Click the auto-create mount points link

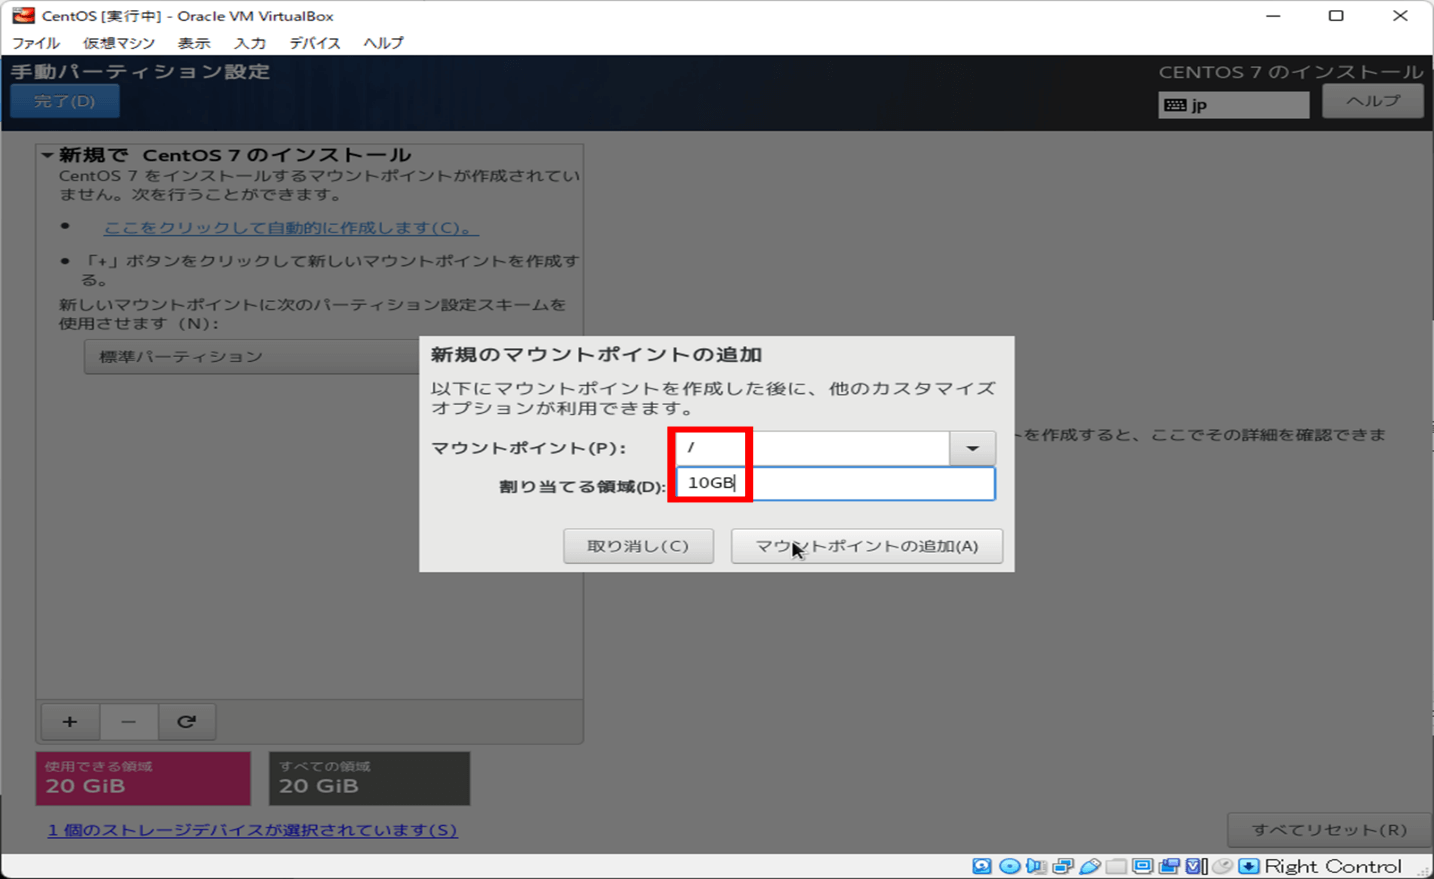[291, 228]
